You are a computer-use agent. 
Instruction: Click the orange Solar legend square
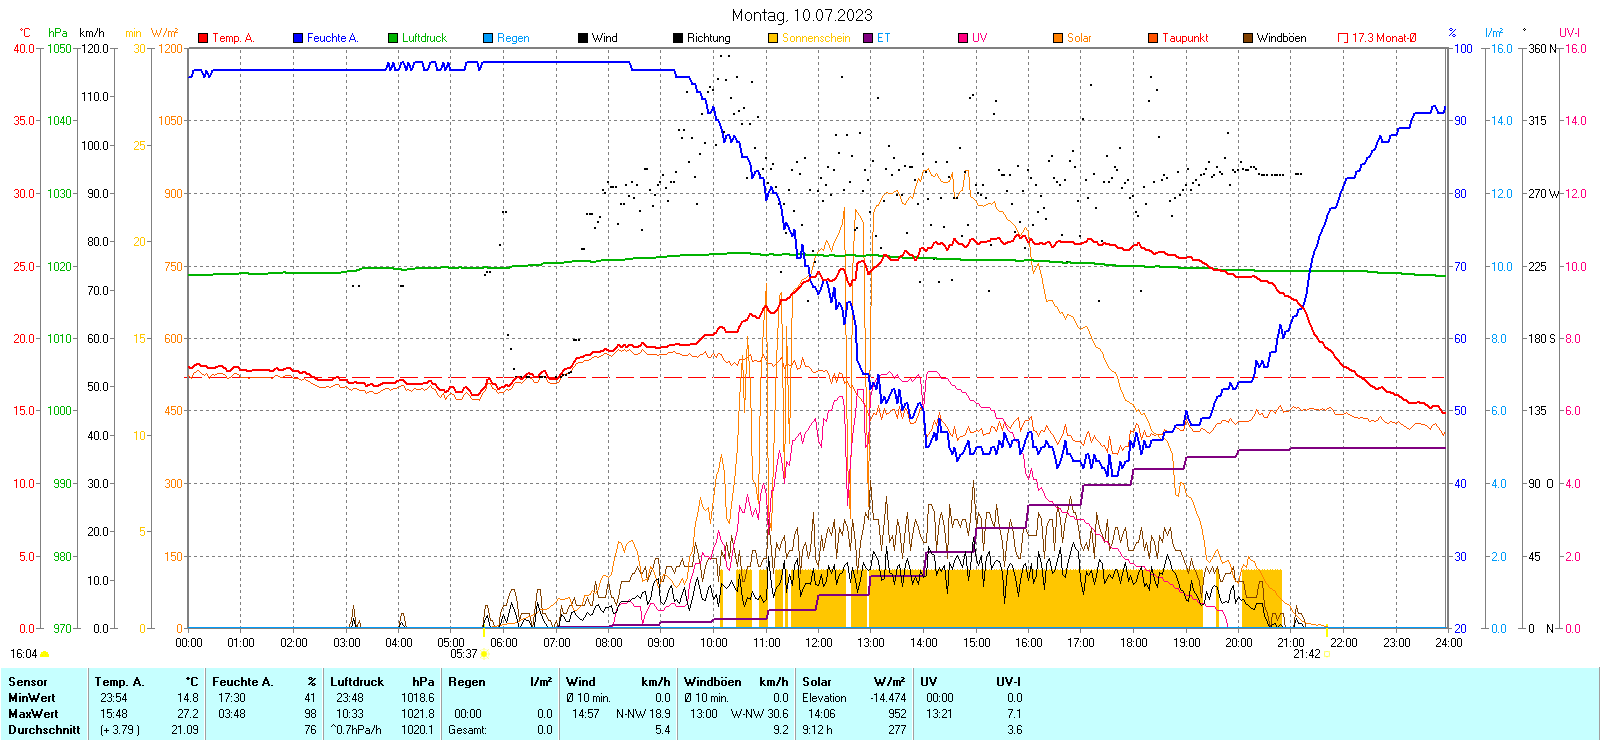tap(1058, 38)
